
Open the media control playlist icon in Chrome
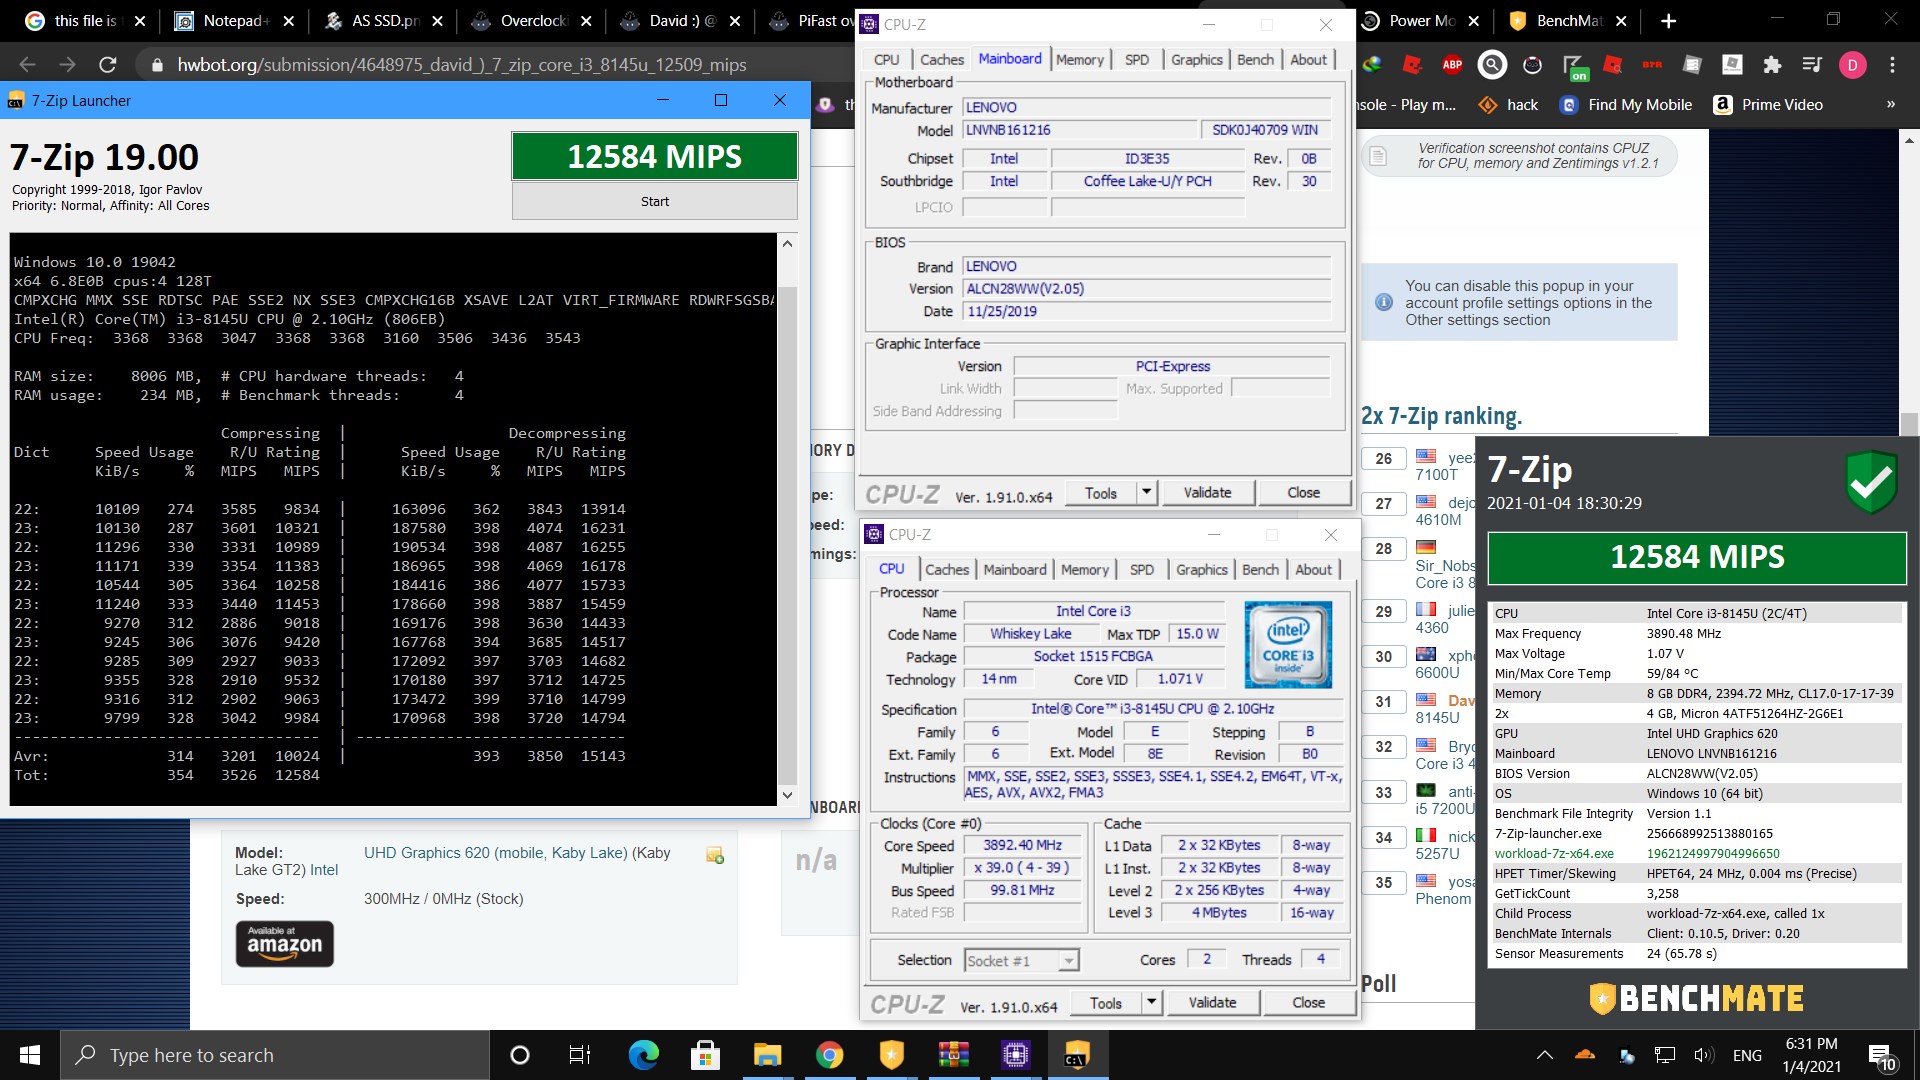pos(1812,65)
